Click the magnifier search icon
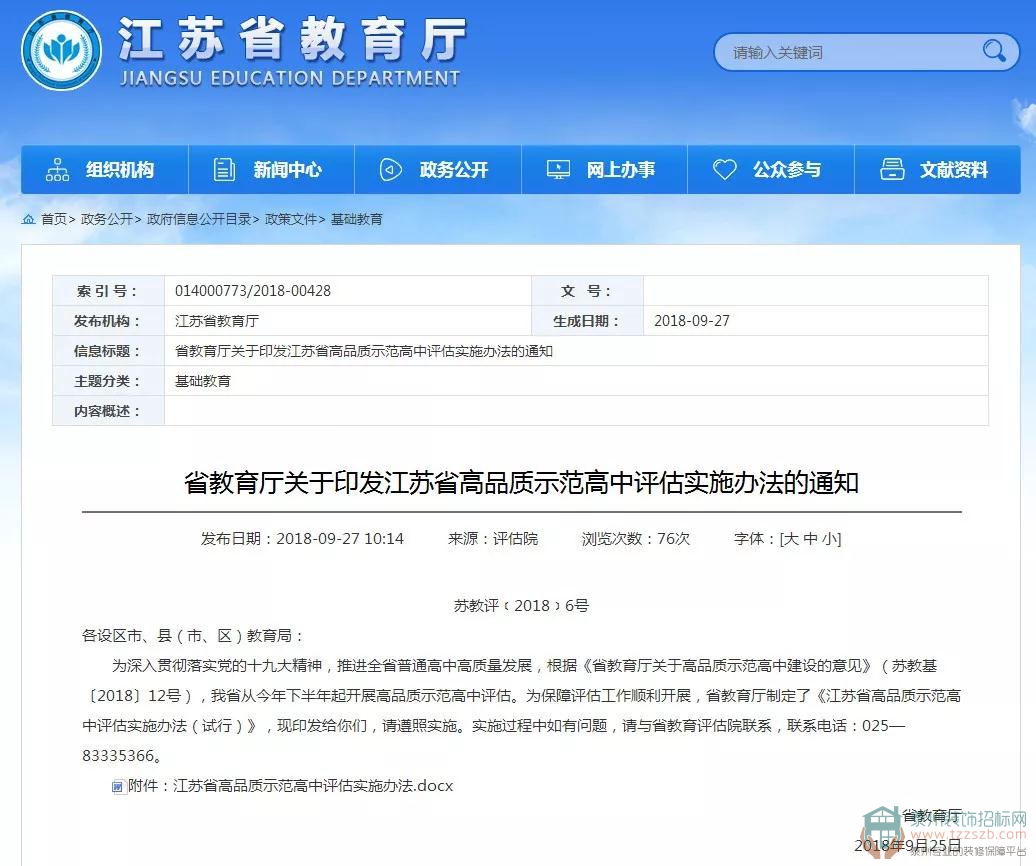The height and width of the screenshot is (866, 1036). pos(993,51)
